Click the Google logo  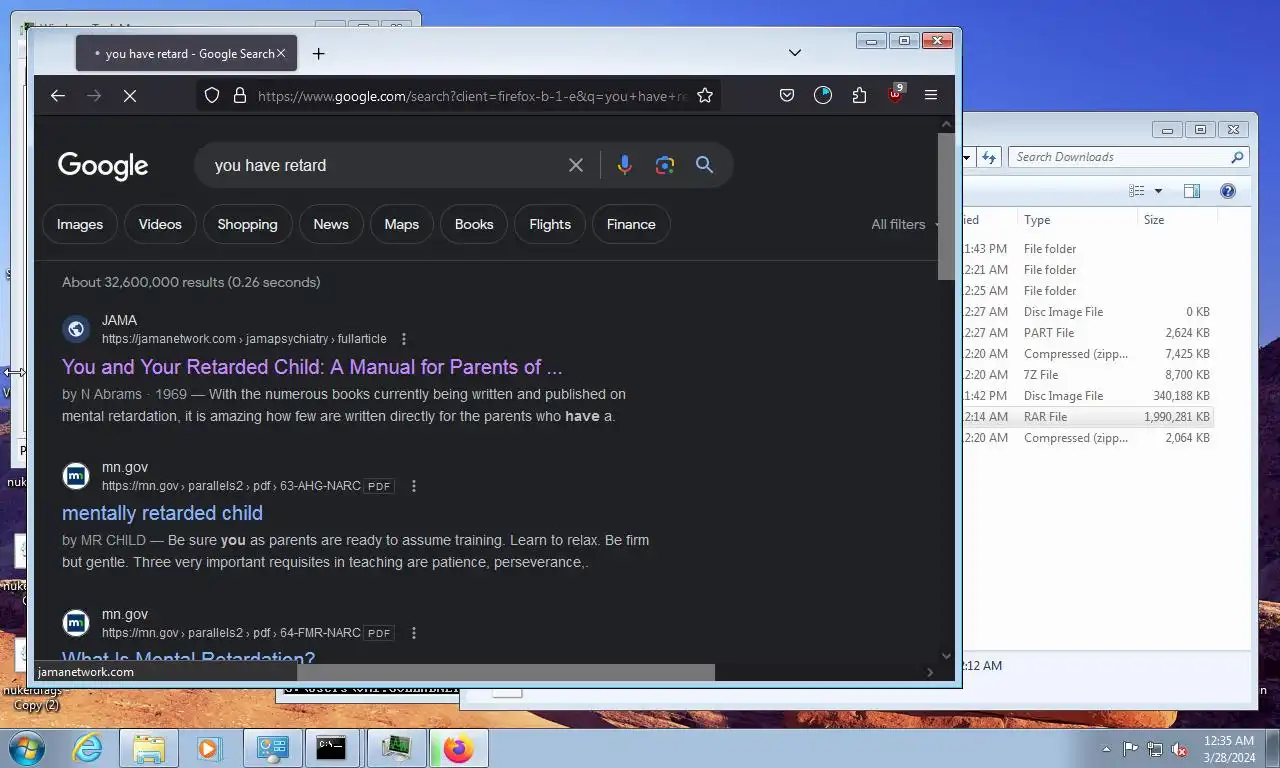pyautogui.click(x=103, y=166)
